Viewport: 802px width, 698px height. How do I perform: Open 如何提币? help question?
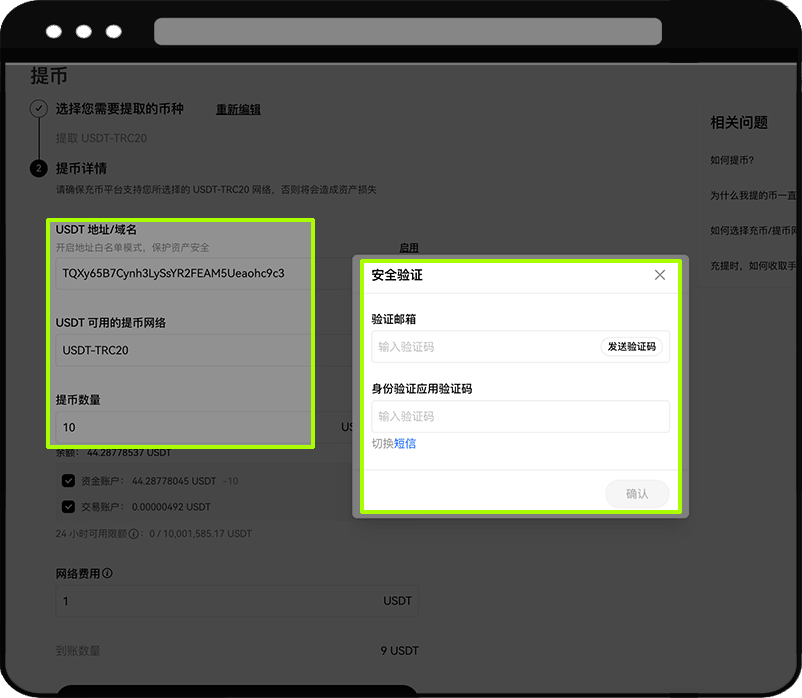(x=732, y=160)
